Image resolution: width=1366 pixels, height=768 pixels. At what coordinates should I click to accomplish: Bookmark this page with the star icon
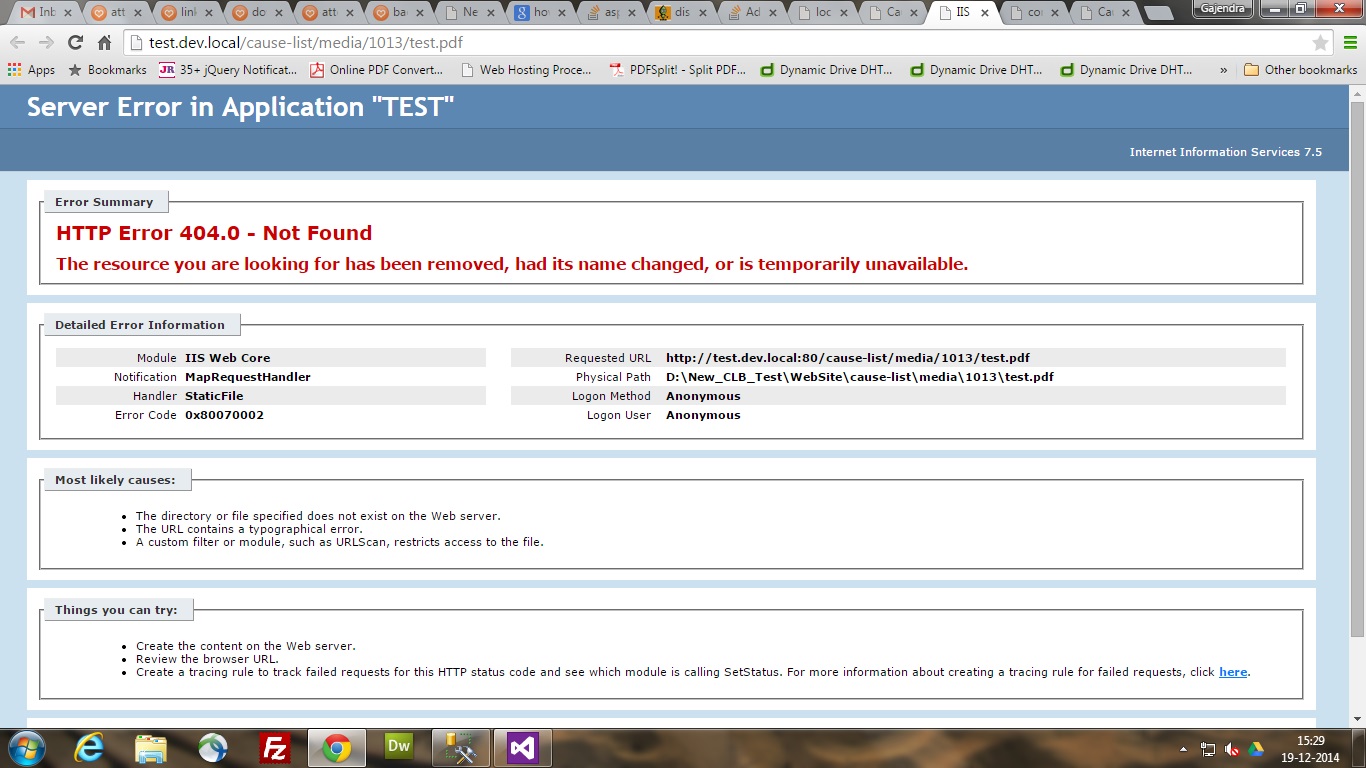click(x=1320, y=43)
